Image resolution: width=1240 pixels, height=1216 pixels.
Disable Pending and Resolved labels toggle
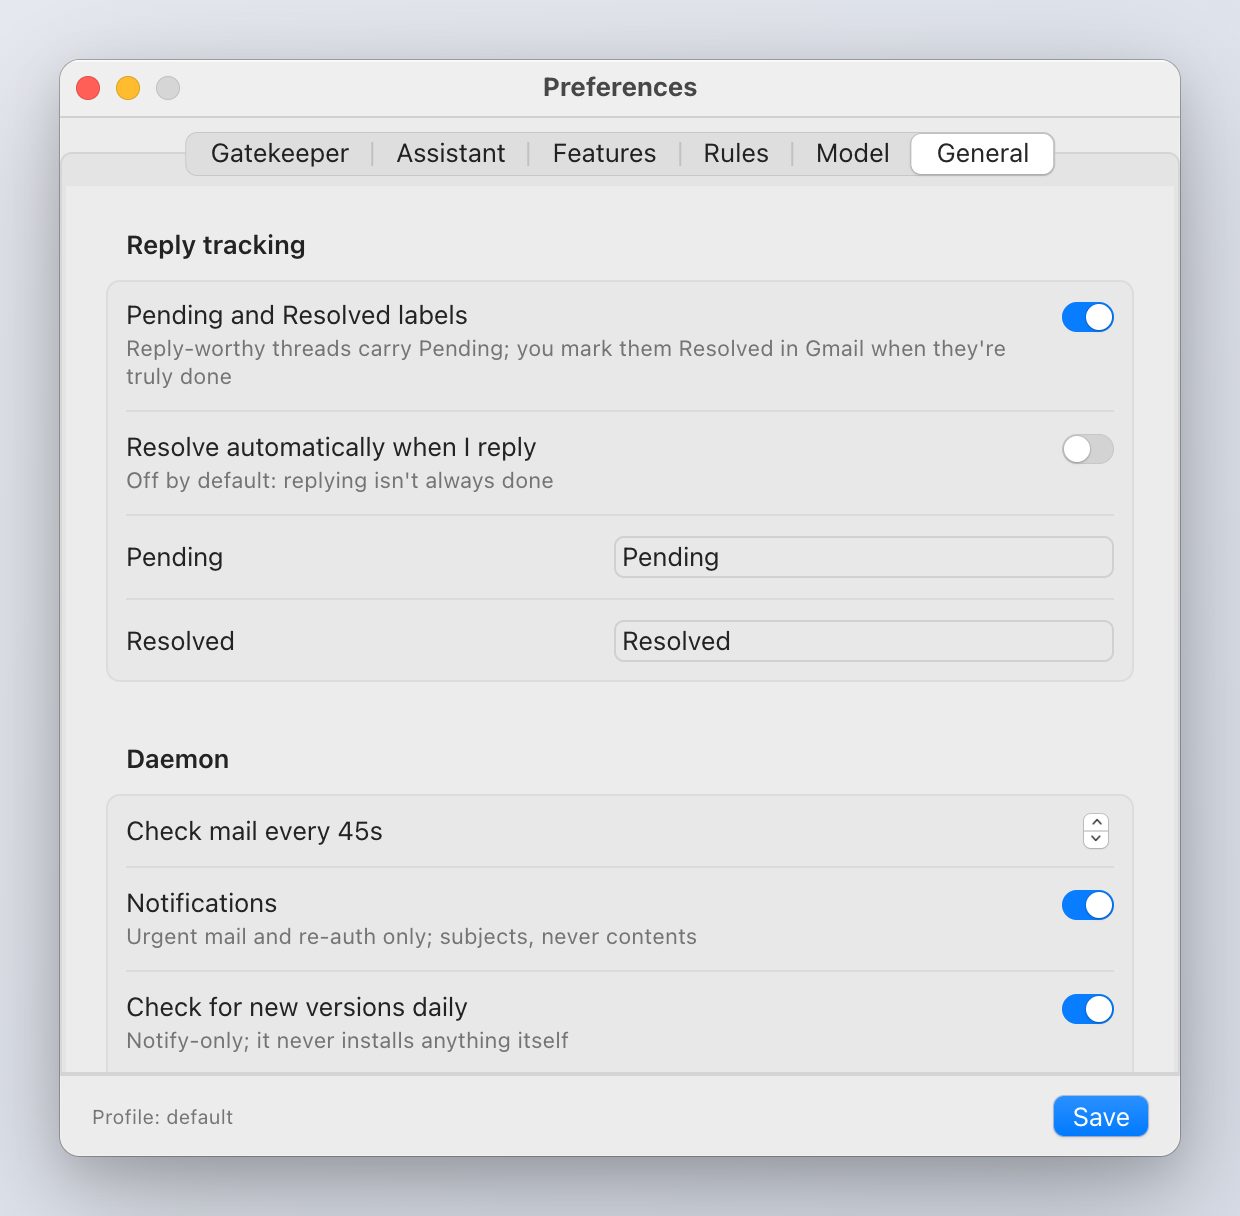pos(1088,317)
